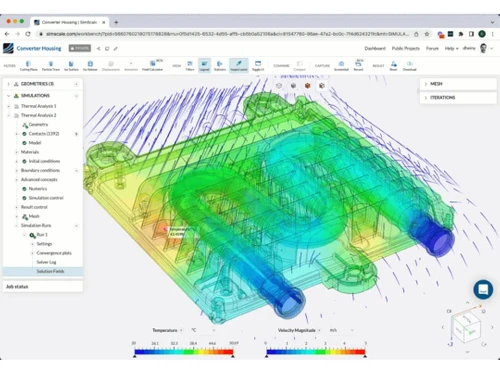Click the SimScale logo
Screen dimensions: 500x375
8,48
